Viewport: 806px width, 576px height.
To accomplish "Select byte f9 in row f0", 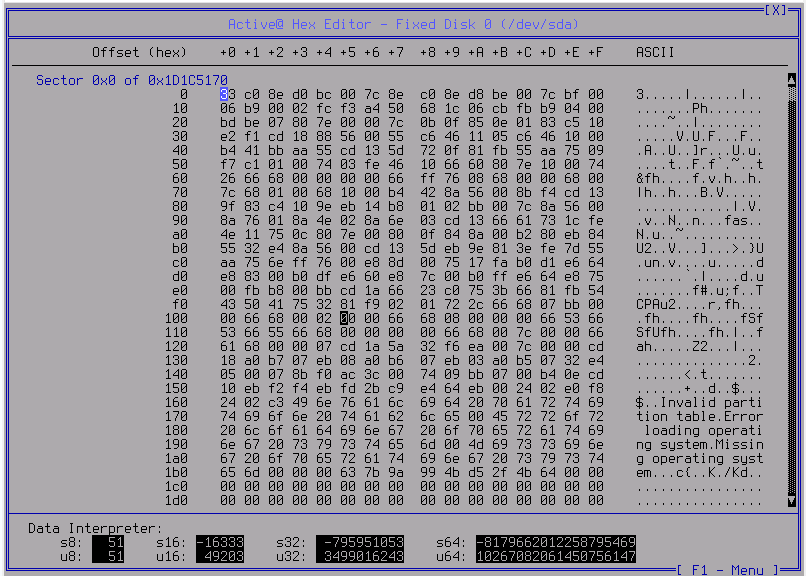I will (372, 305).
